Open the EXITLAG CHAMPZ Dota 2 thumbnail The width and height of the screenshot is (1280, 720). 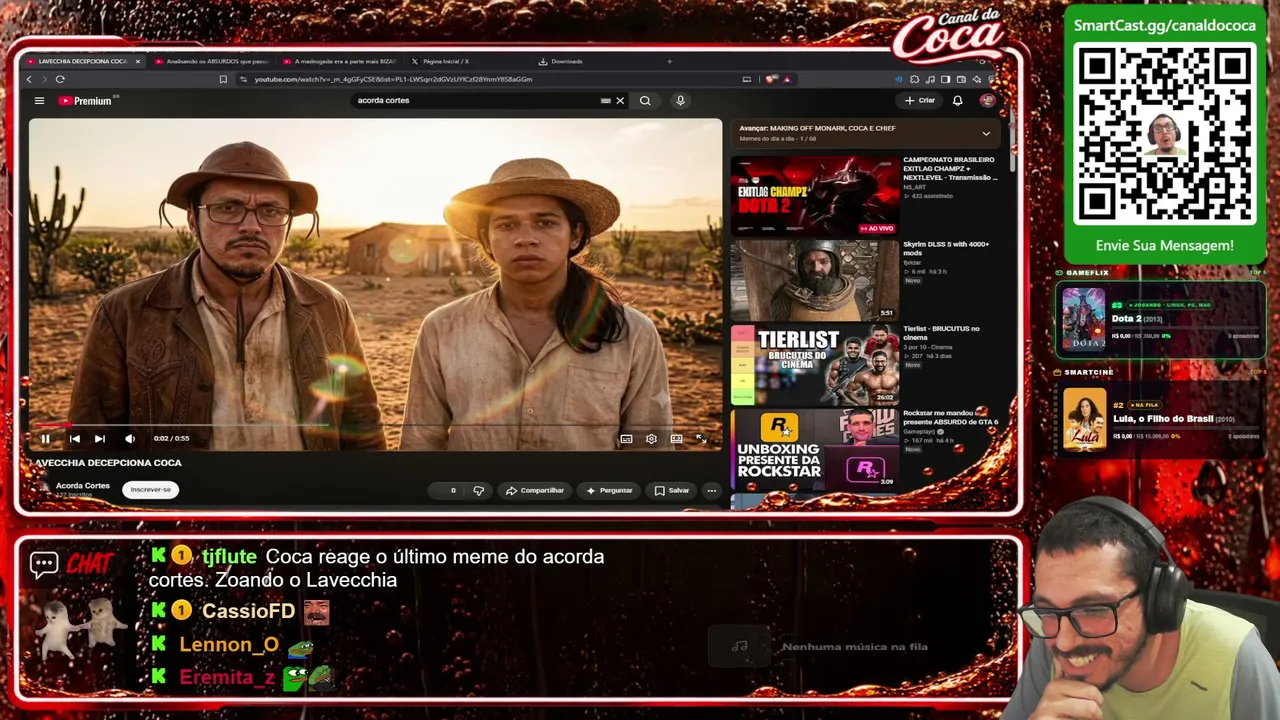815,196
